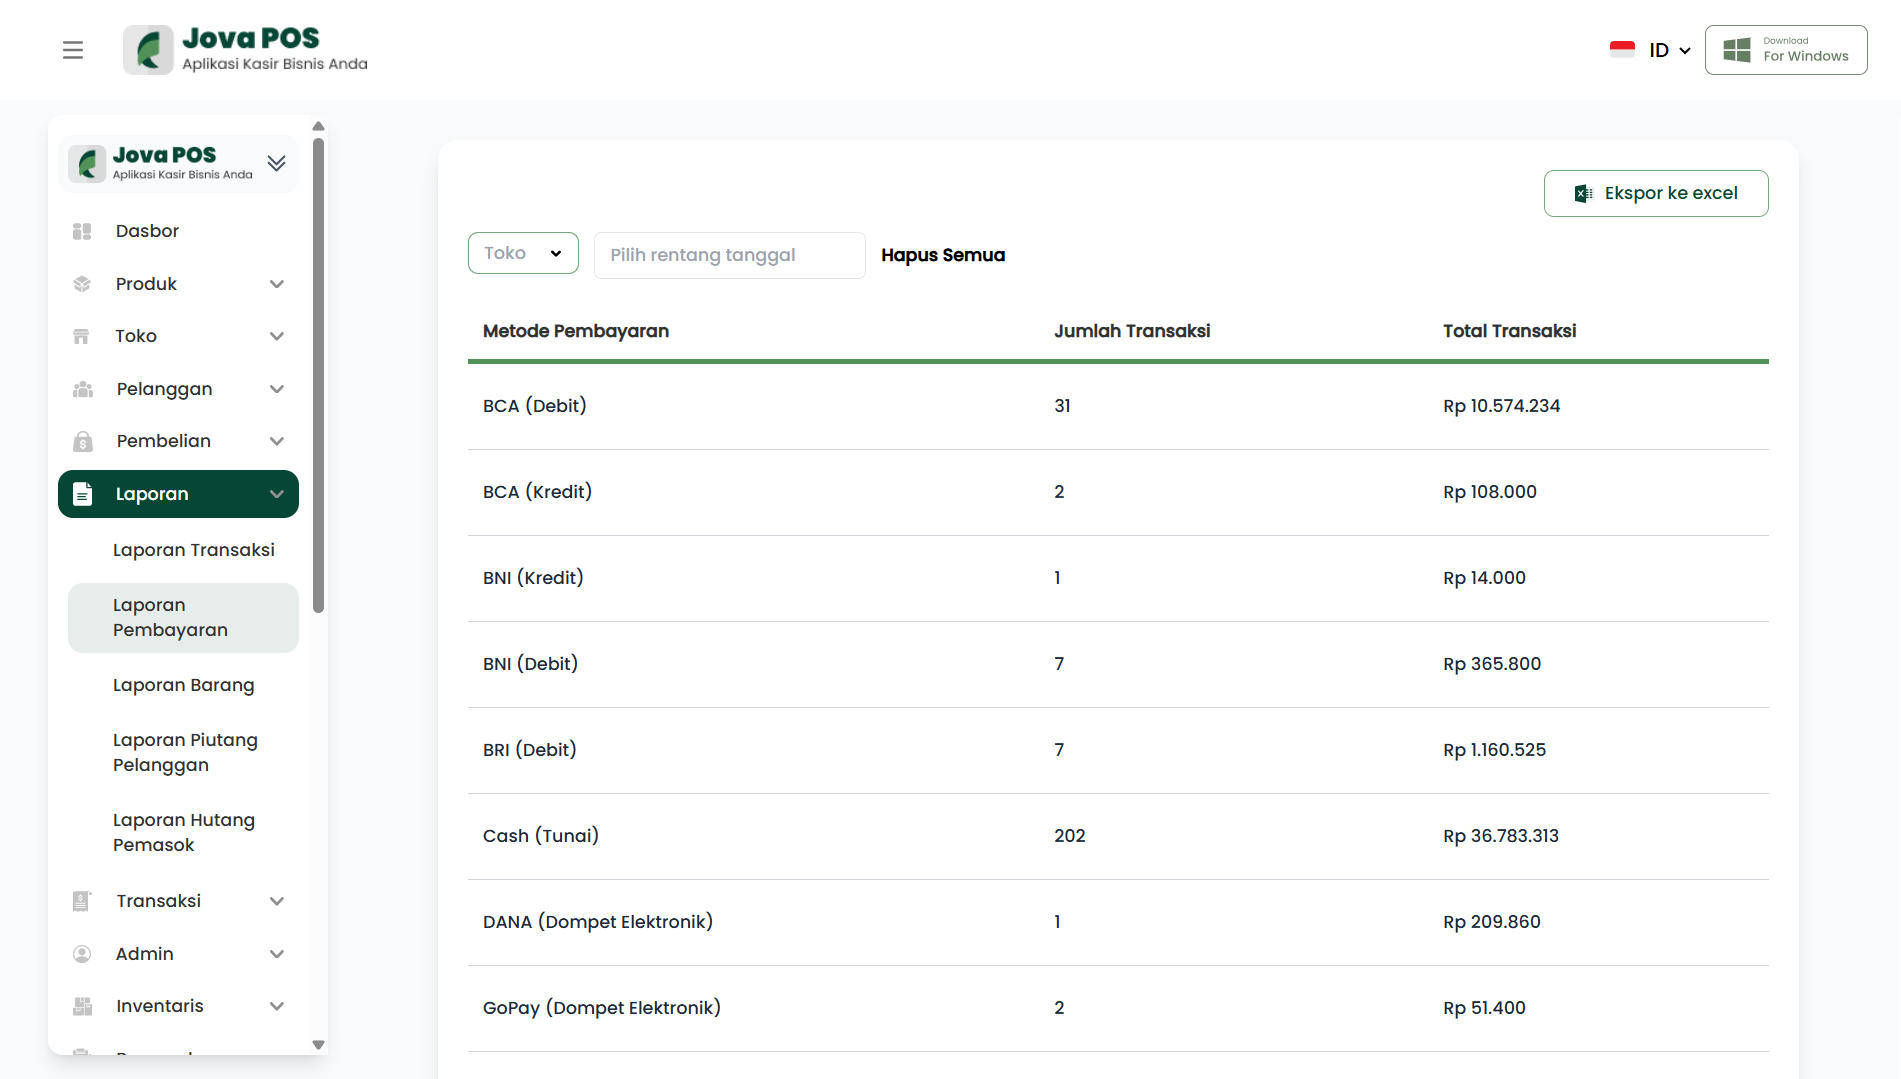This screenshot has width=1901, height=1079.
Task: Open Laporan Transaksi report
Action: [x=193, y=550]
